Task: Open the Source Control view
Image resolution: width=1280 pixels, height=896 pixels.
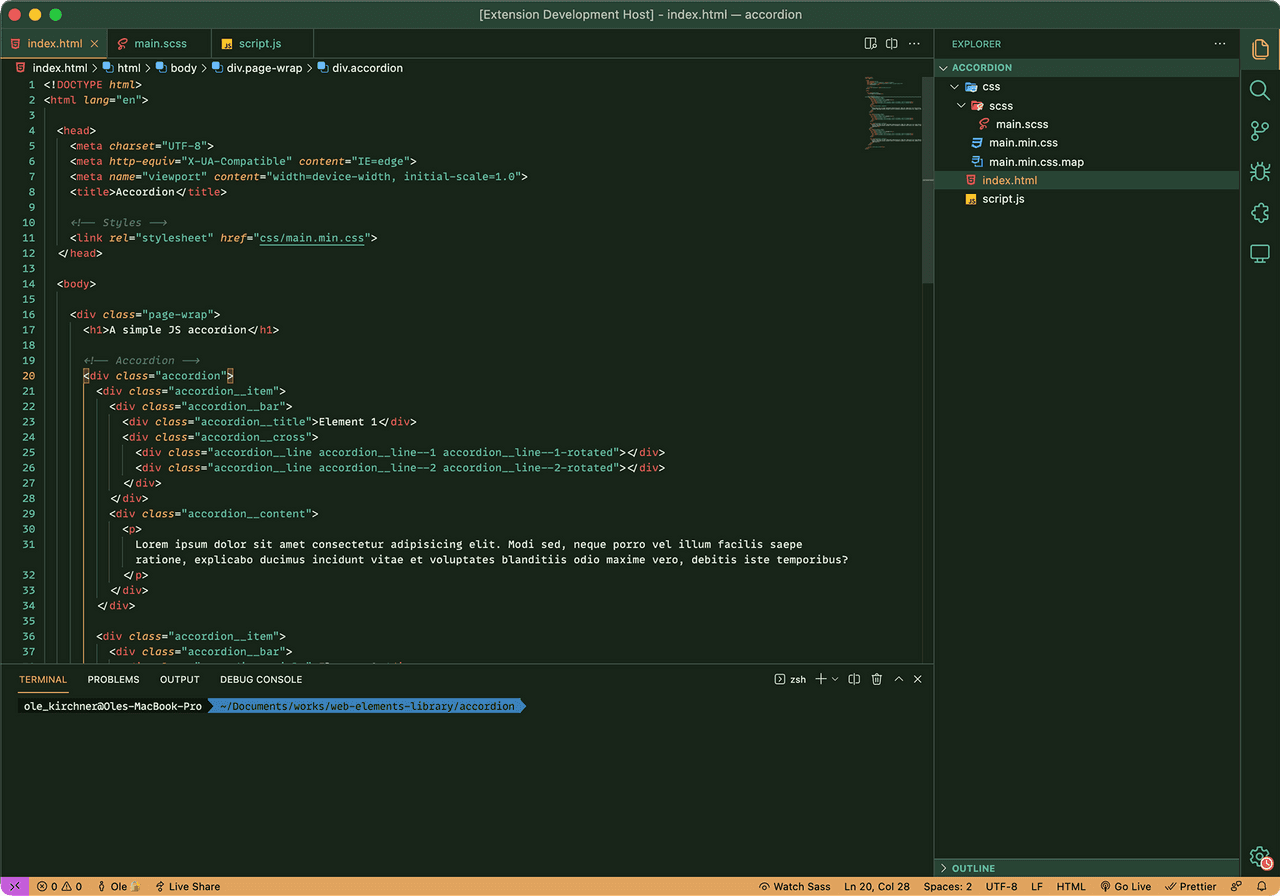Action: (1259, 130)
